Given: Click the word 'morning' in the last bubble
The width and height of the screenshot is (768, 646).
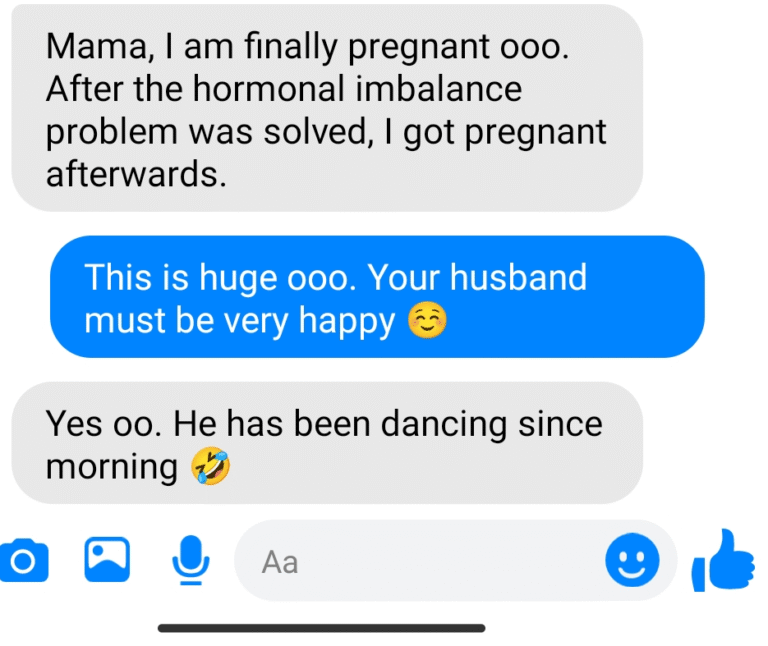Looking at the screenshot, I should click(x=112, y=467).
